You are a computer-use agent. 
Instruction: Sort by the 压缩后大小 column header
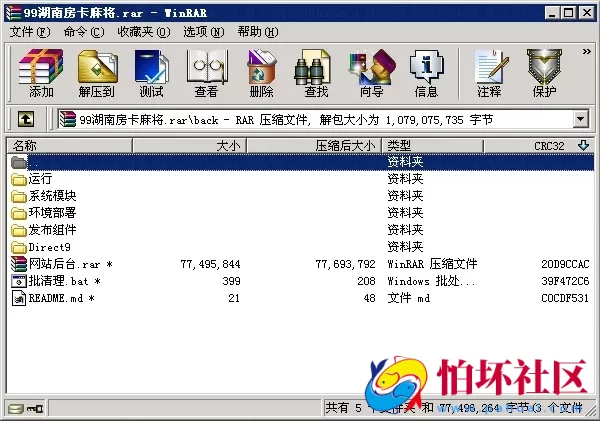[x=314, y=146]
